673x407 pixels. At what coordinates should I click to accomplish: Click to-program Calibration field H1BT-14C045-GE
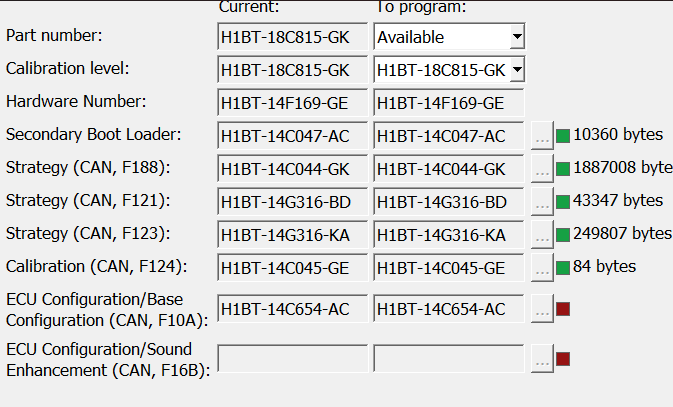click(x=448, y=268)
